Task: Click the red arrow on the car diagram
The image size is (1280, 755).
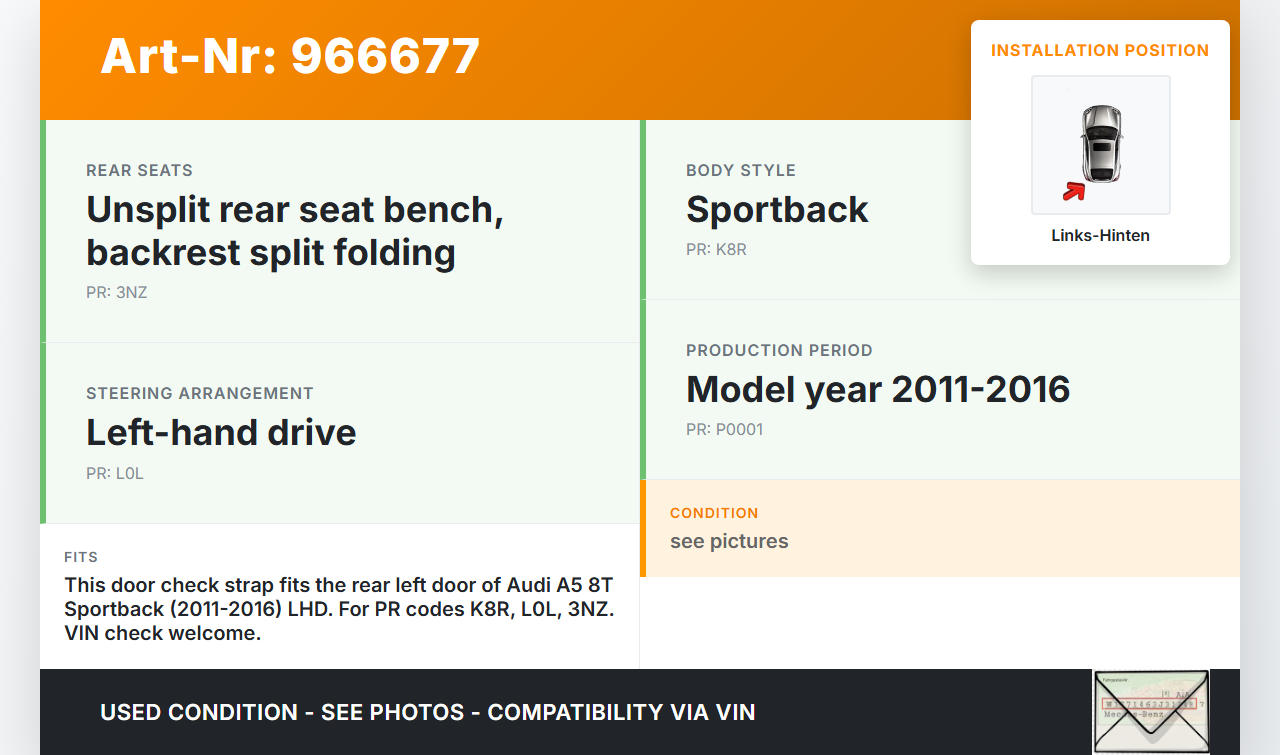Action: (x=1074, y=191)
